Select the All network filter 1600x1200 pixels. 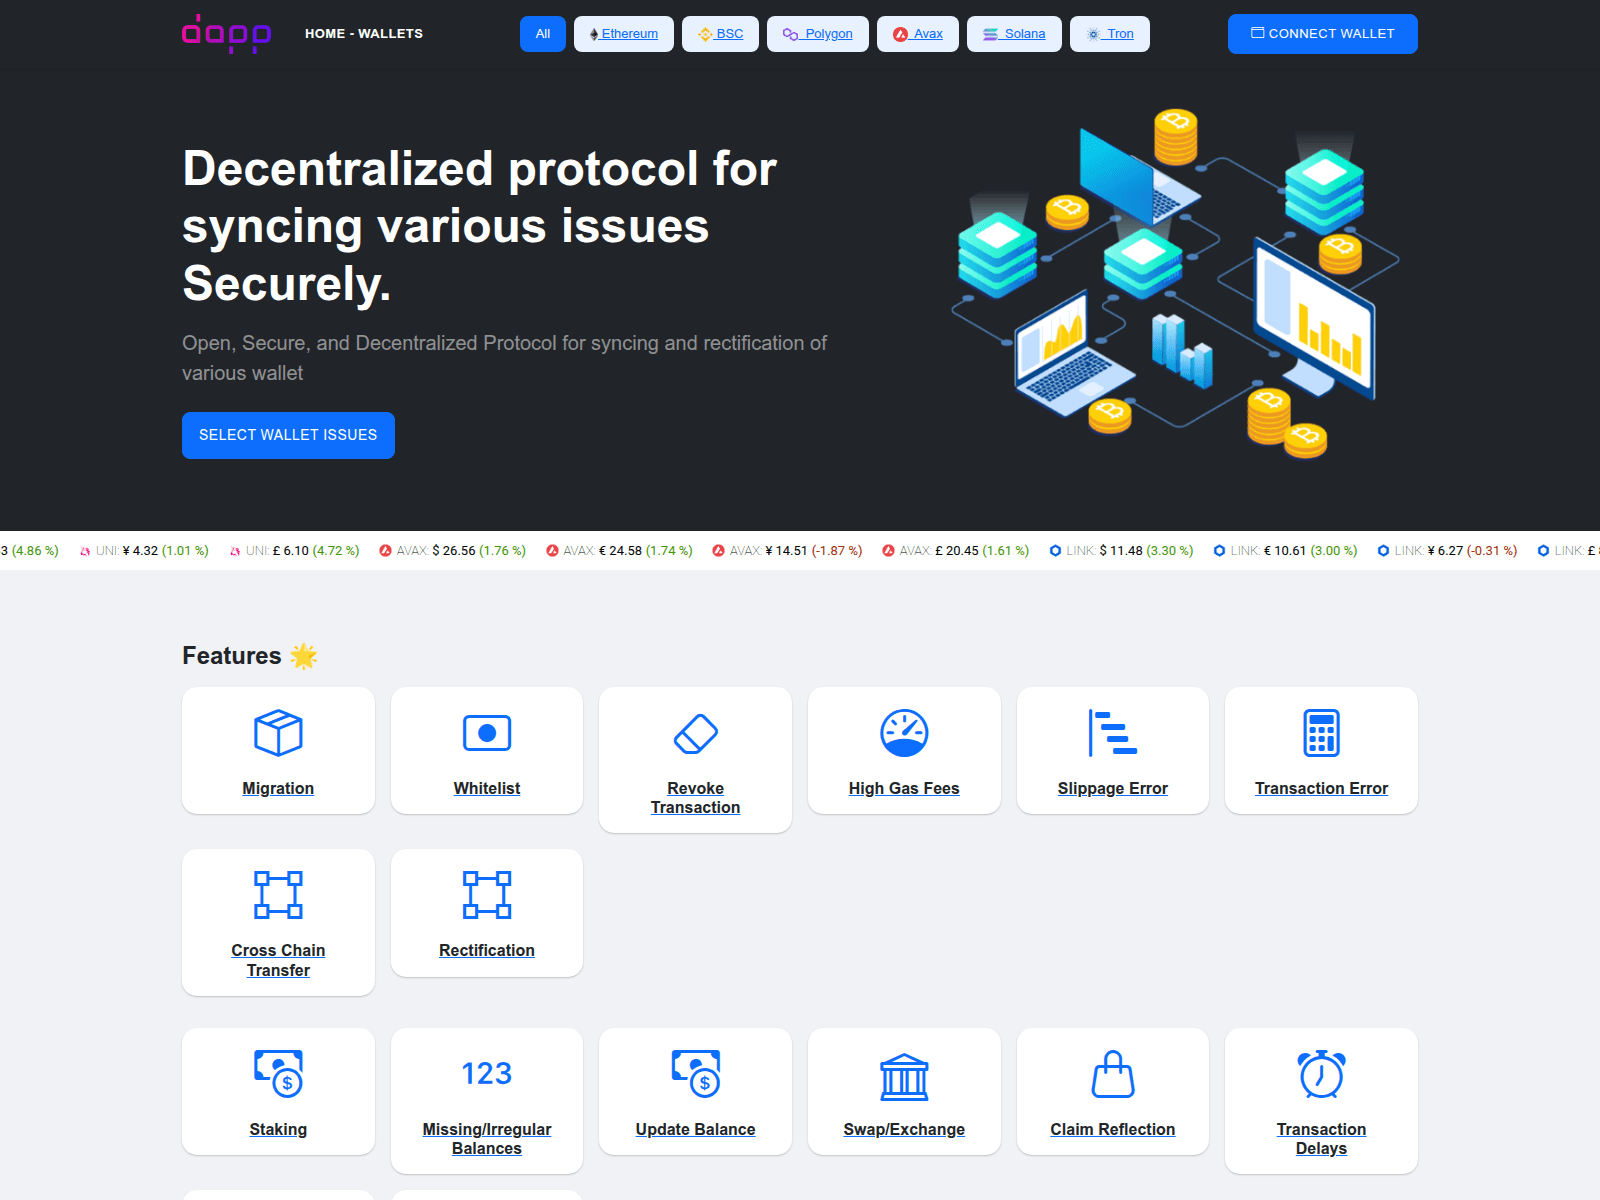click(543, 34)
